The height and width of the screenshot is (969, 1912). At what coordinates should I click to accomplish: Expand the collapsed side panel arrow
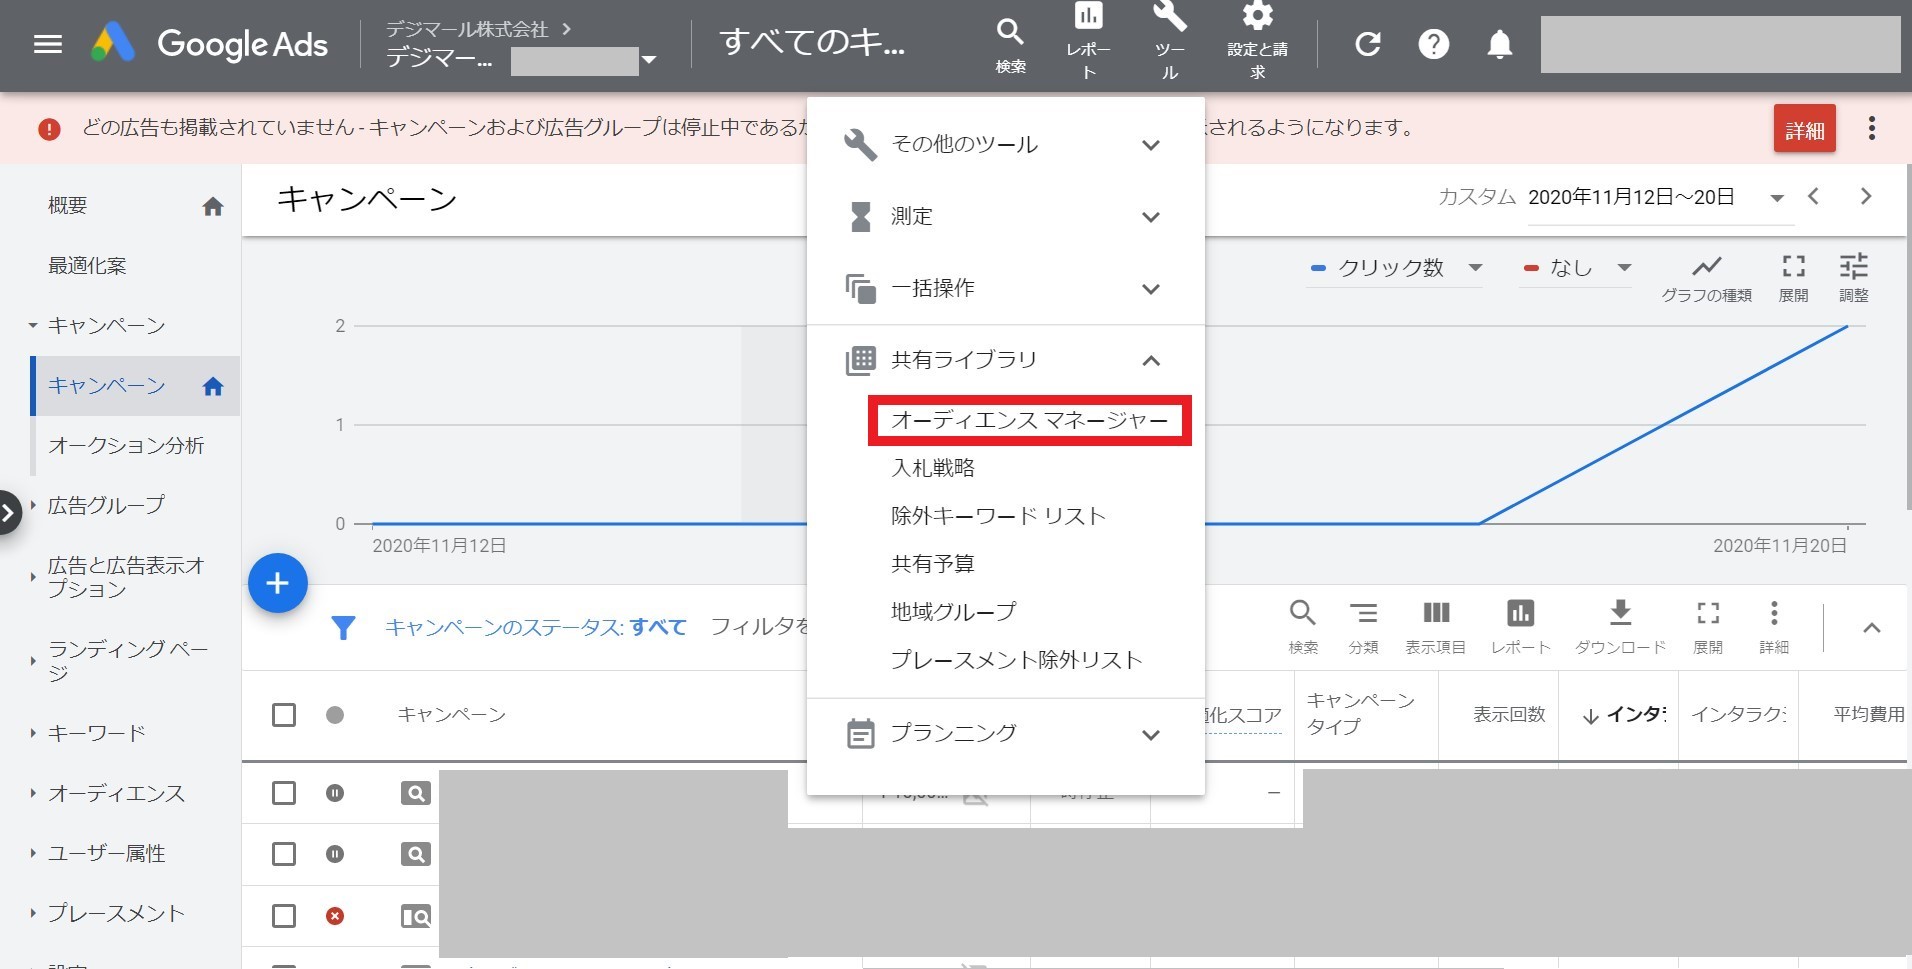tap(9, 513)
